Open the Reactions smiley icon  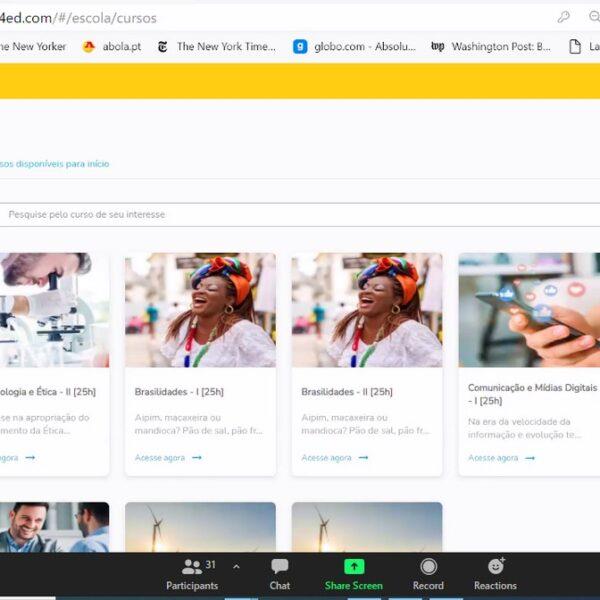[x=495, y=567]
